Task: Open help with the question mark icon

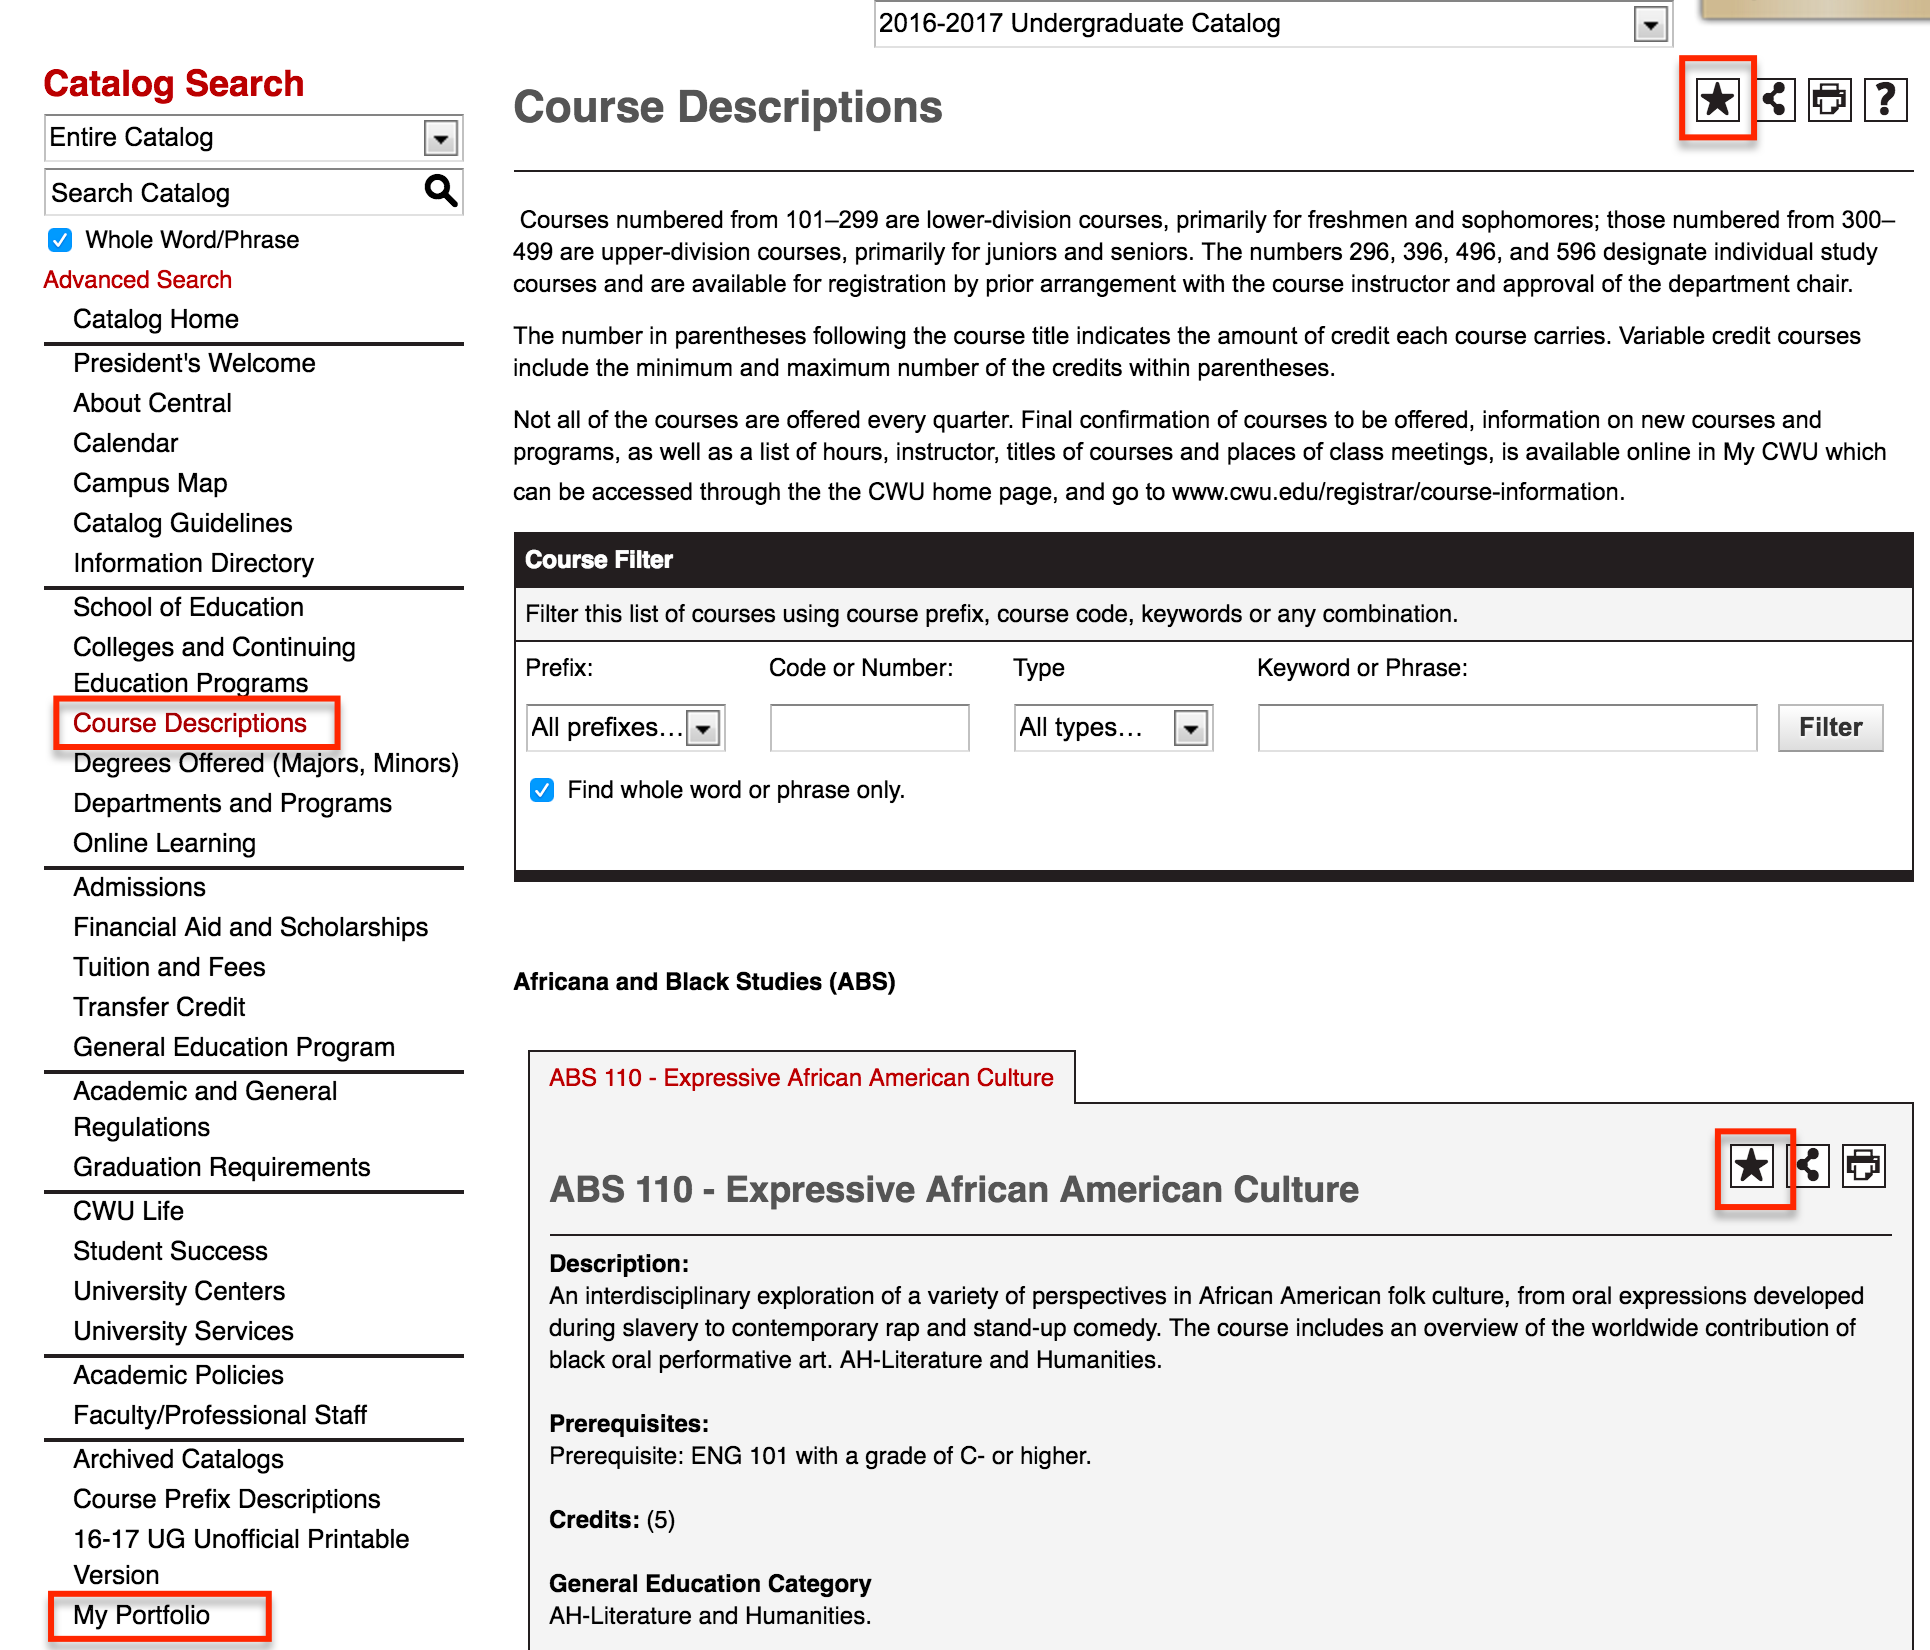Action: (x=1885, y=99)
